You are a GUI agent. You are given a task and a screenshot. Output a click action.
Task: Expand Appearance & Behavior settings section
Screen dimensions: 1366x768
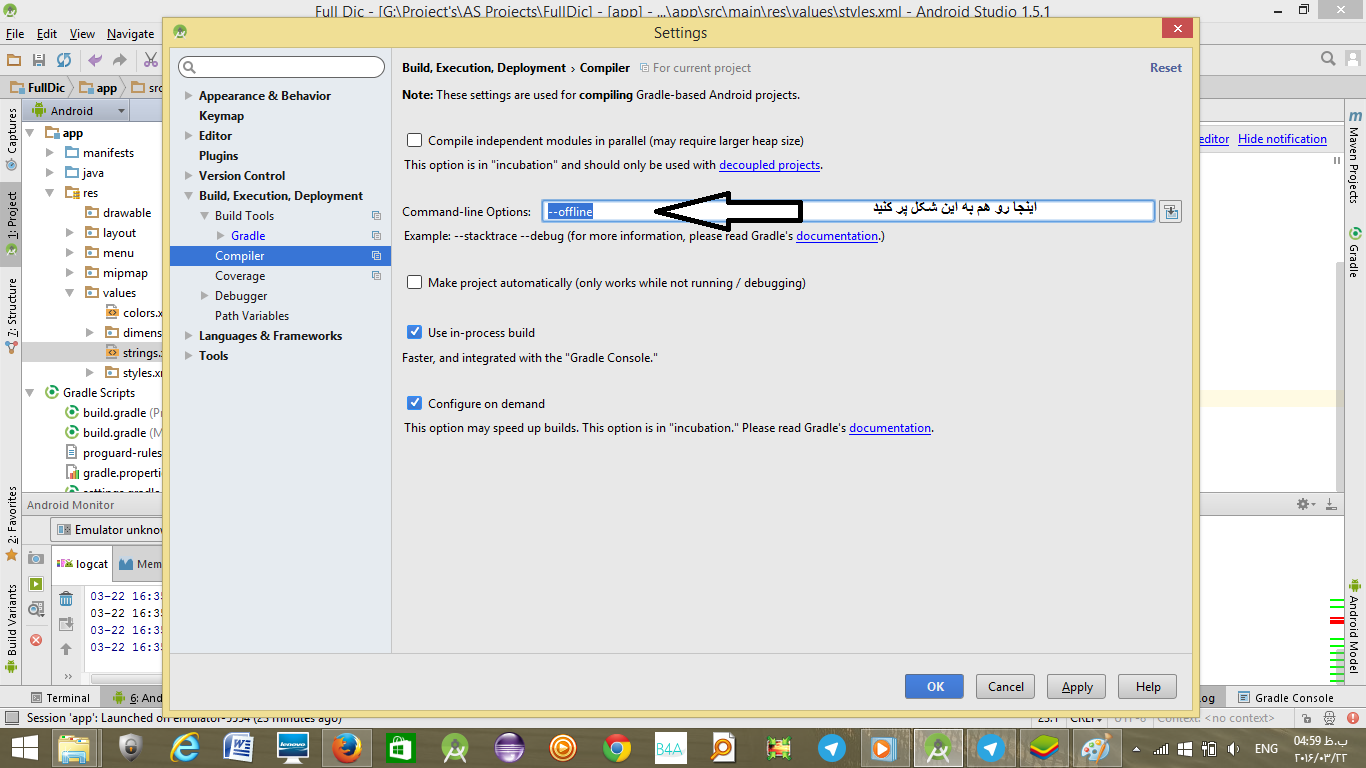pos(189,96)
